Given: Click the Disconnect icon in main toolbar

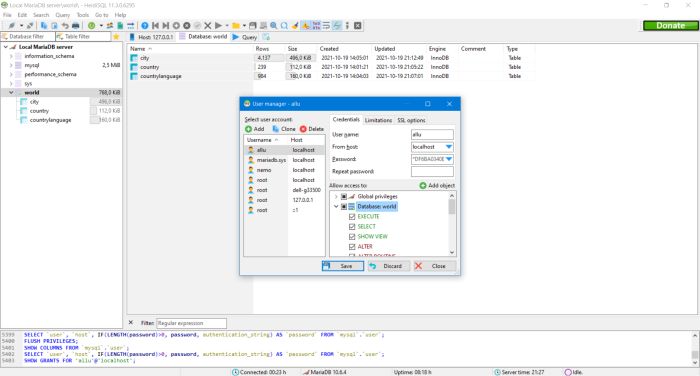Looking at the screenshot, I should 29,25.
